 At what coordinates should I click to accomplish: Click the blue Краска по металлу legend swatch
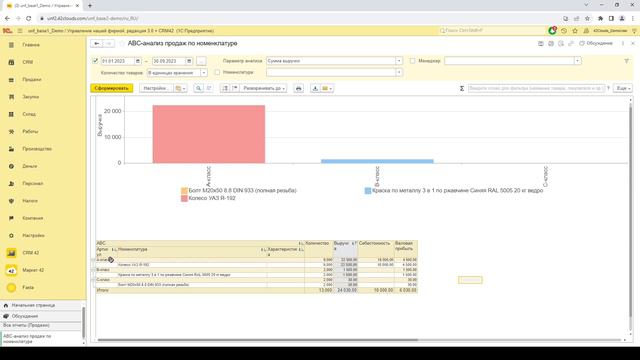point(368,191)
